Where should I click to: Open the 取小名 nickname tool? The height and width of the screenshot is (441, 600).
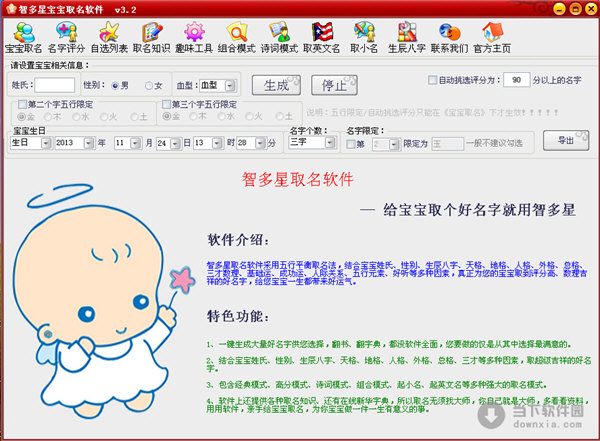(x=364, y=38)
